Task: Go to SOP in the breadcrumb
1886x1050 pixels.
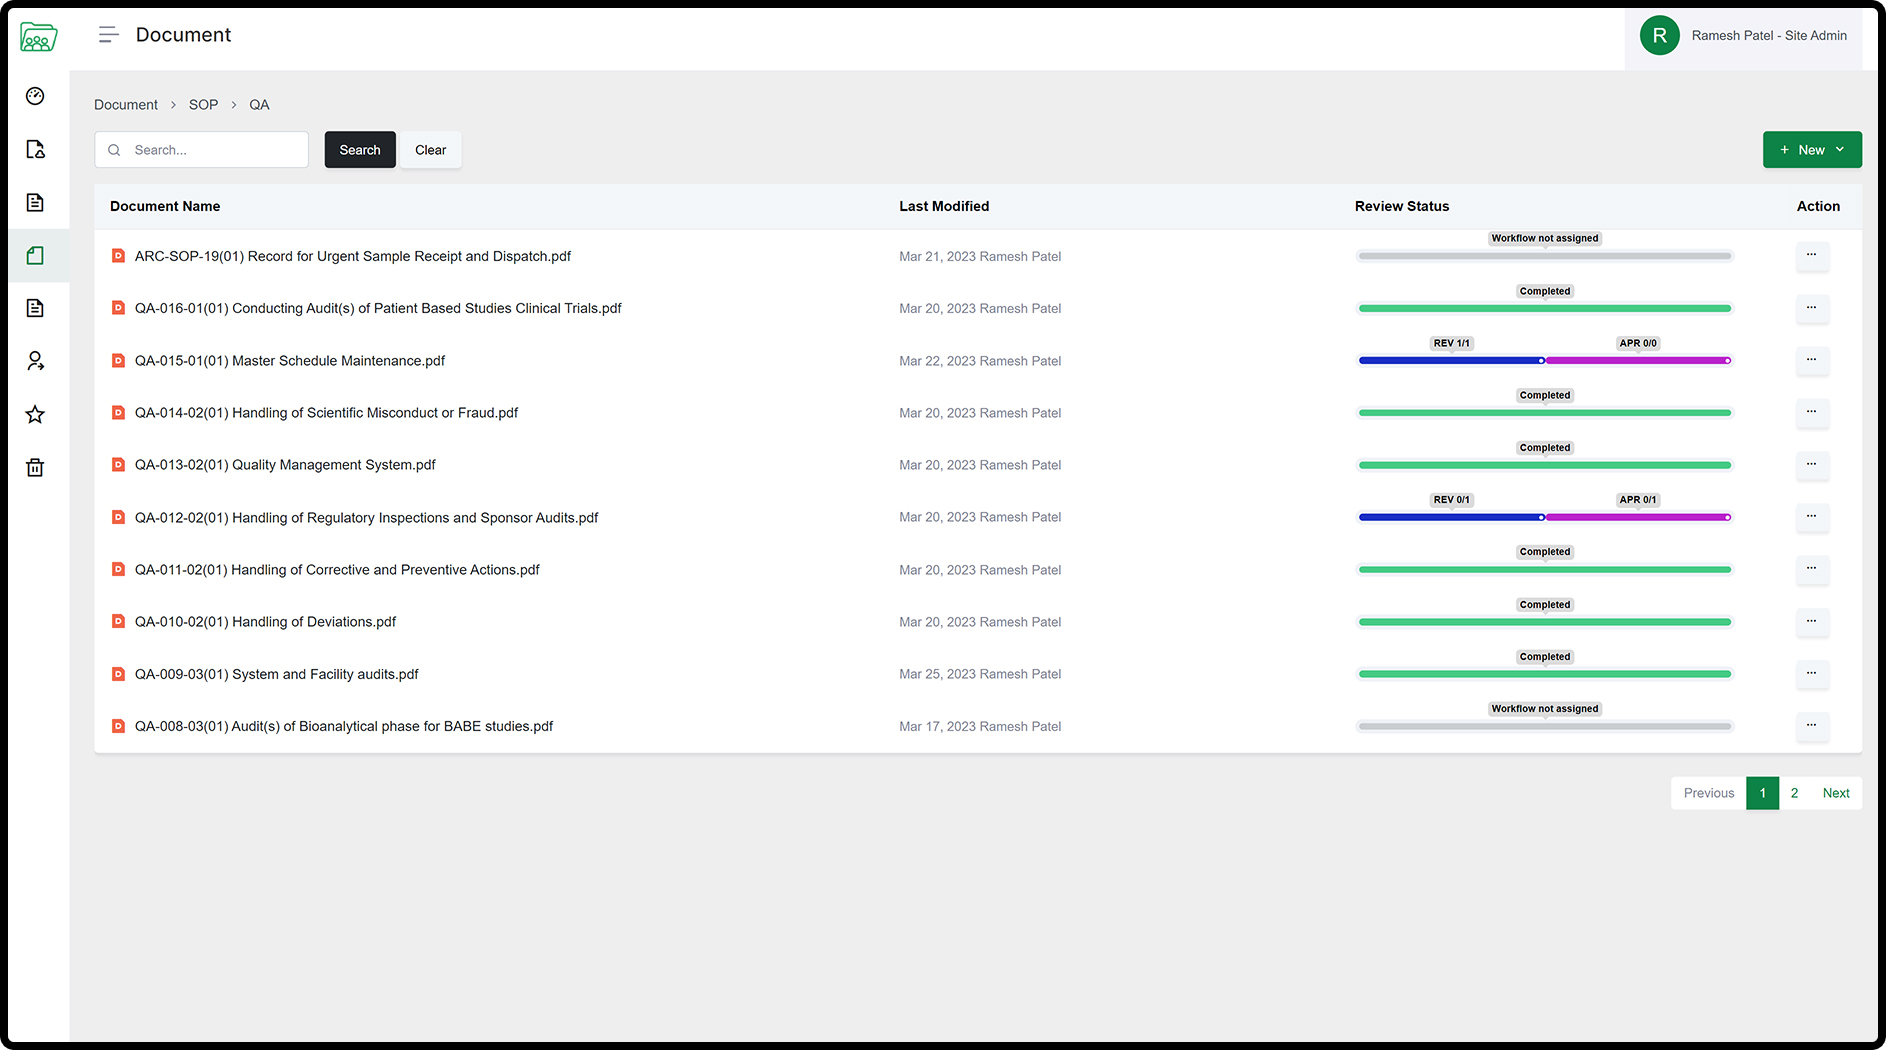Action: (x=203, y=105)
